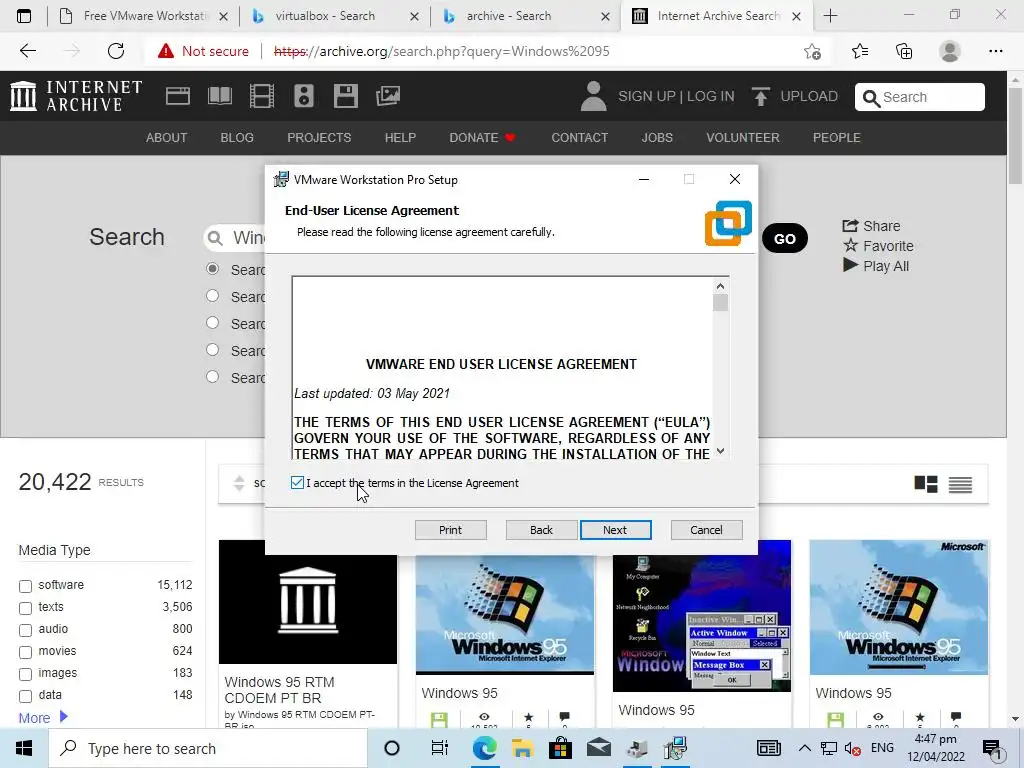Switch to virtualbox - Search tab
Screen dimensions: 1024x768
coord(334,16)
